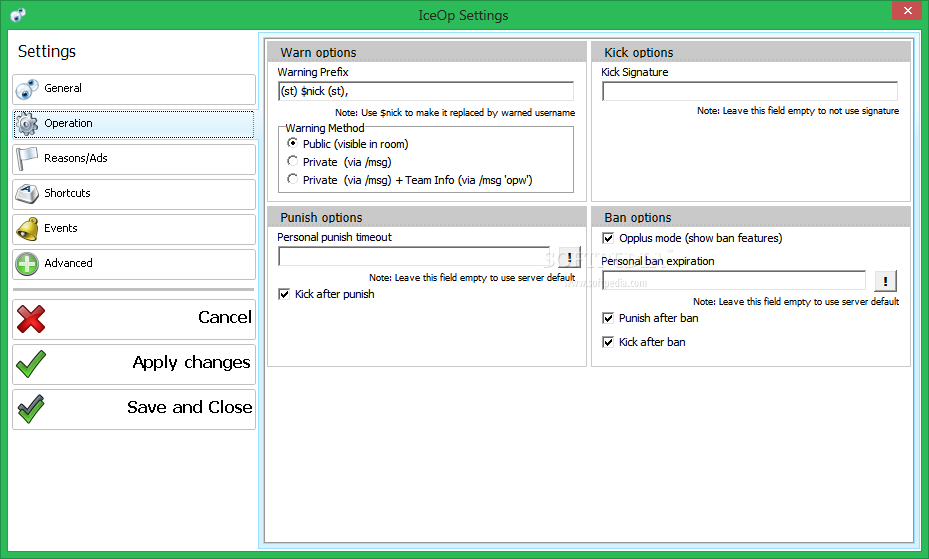Image resolution: width=929 pixels, height=559 pixels.
Task: Apply changes to settings
Action: pyautogui.click(x=134, y=364)
